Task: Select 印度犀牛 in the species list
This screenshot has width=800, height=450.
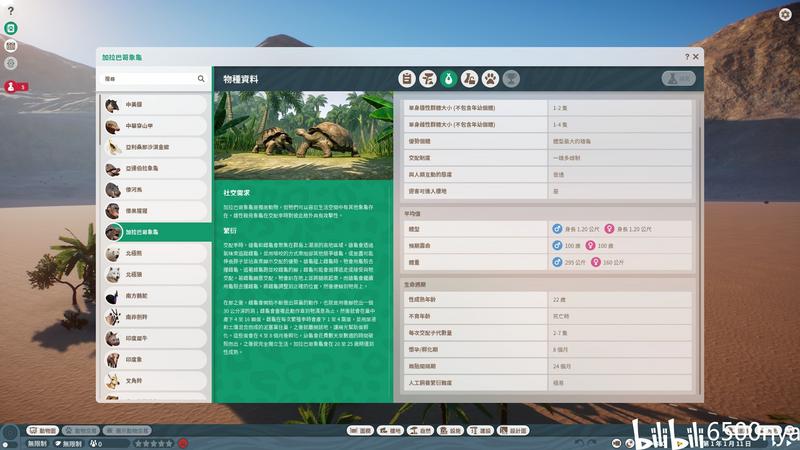Action: click(x=155, y=338)
